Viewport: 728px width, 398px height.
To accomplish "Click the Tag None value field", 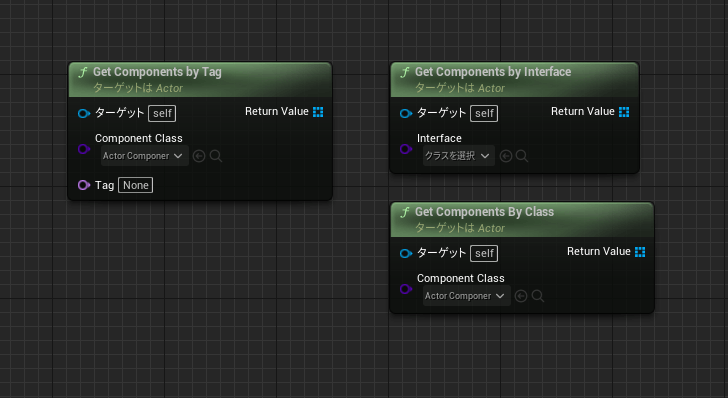I will click(136, 185).
